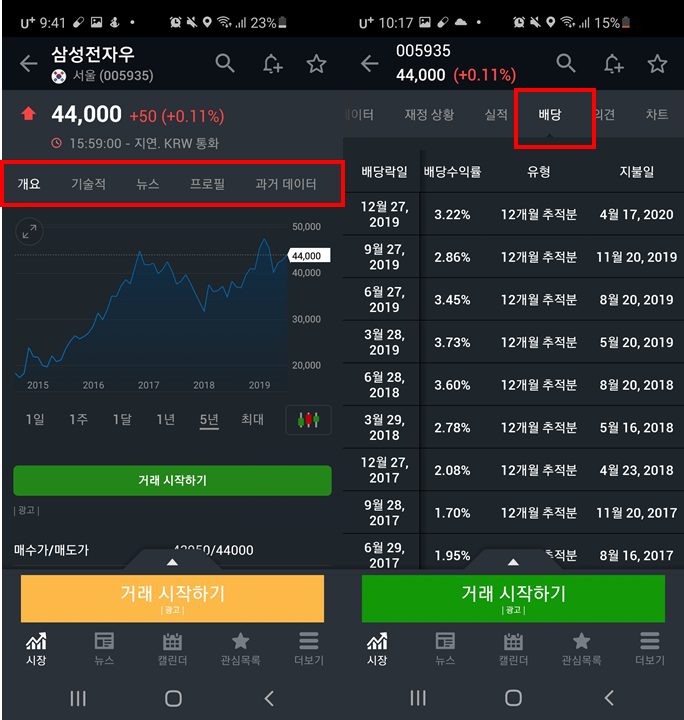This screenshot has height=720, width=684.
Task: Expand chart to fullscreen
Action: 29,231
